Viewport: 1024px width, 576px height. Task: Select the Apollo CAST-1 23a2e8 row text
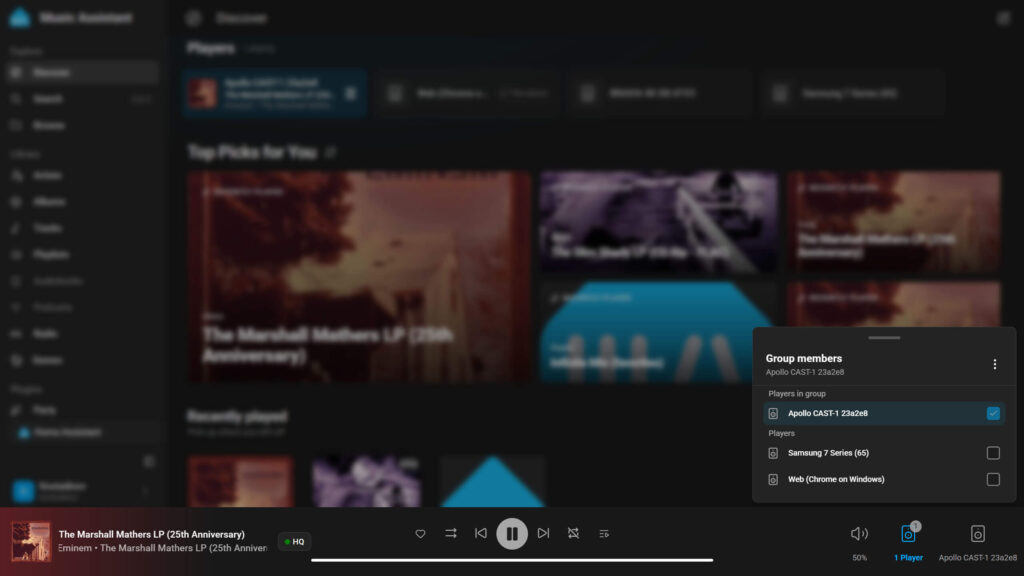[x=827, y=413]
